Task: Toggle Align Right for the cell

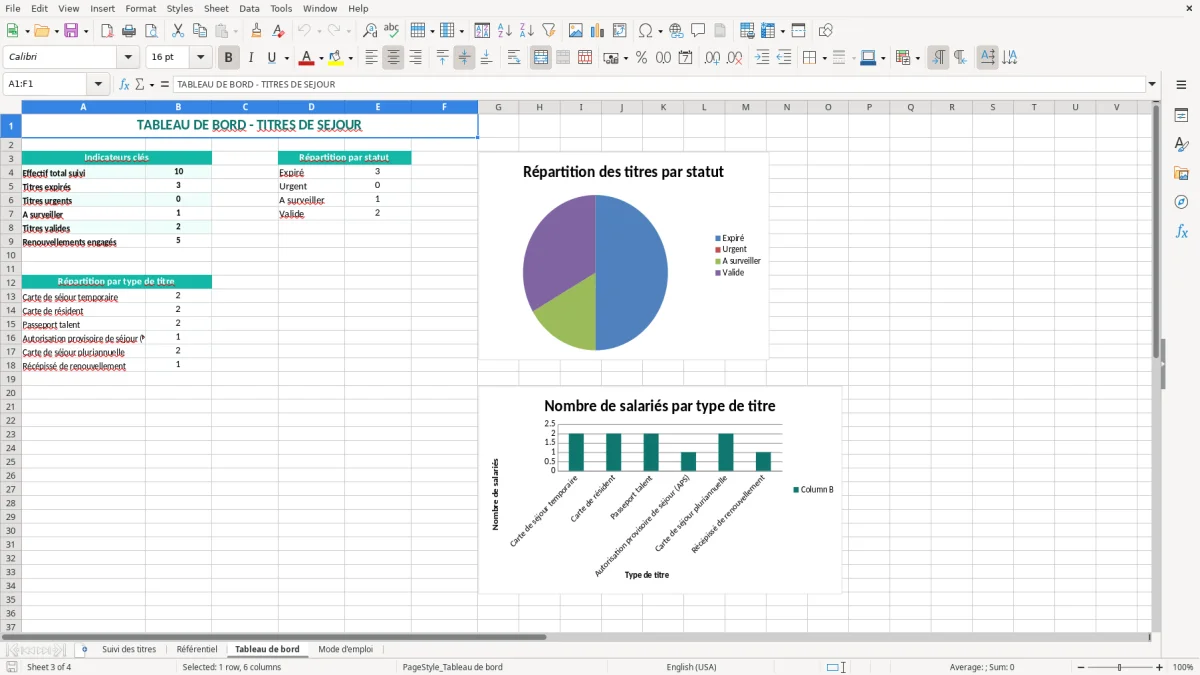Action: coord(415,58)
